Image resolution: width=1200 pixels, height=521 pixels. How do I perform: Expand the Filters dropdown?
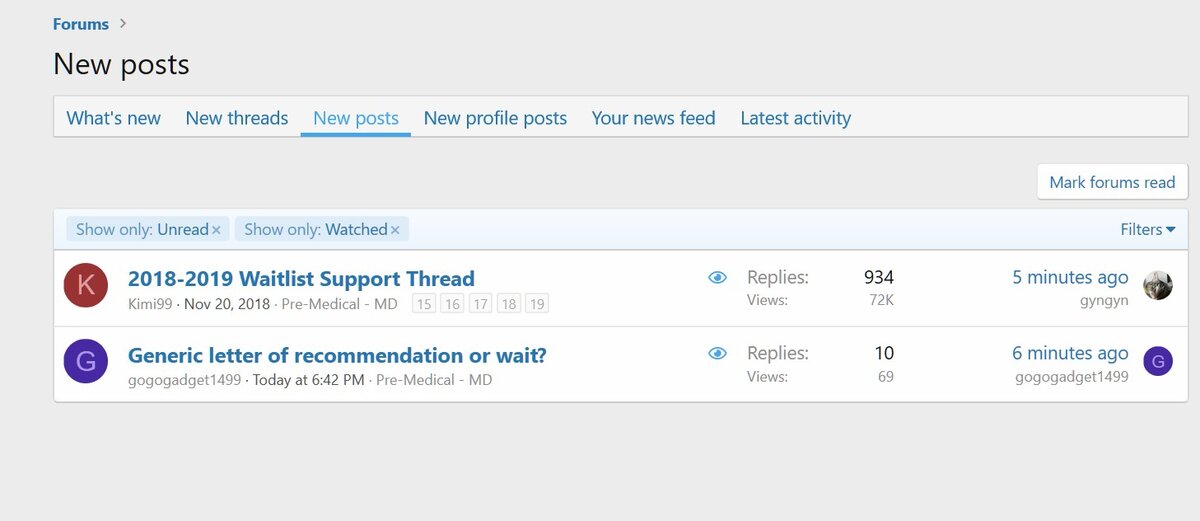click(1147, 230)
